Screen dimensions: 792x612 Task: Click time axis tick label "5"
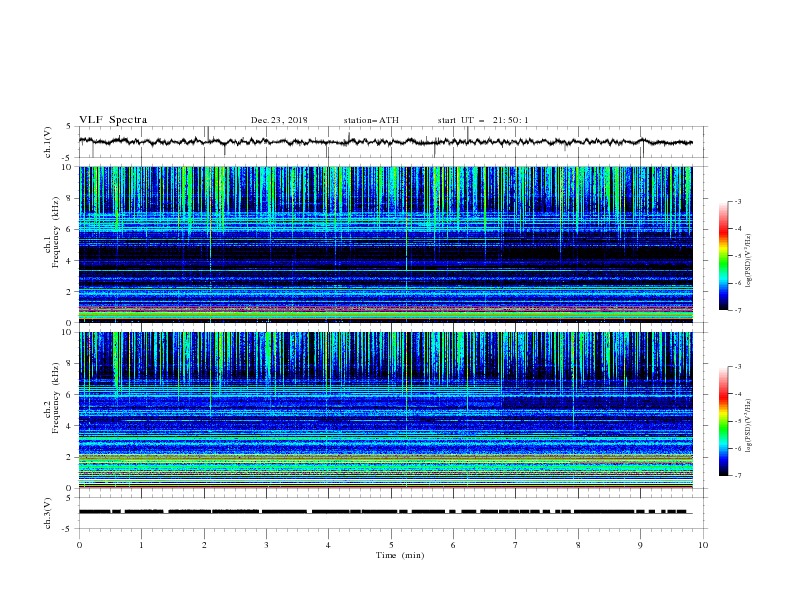coord(391,545)
